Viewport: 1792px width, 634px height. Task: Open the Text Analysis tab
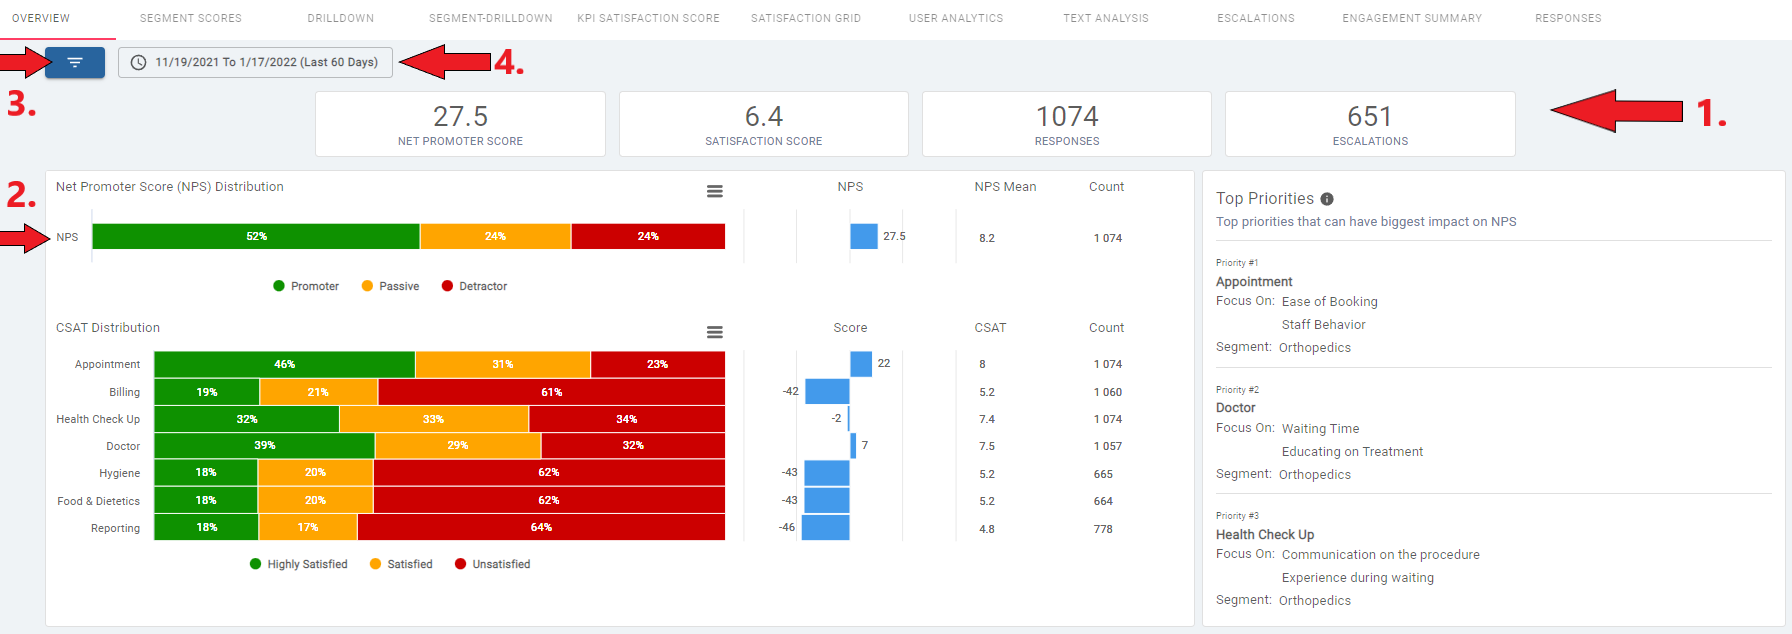click(x=1105, y=18)
